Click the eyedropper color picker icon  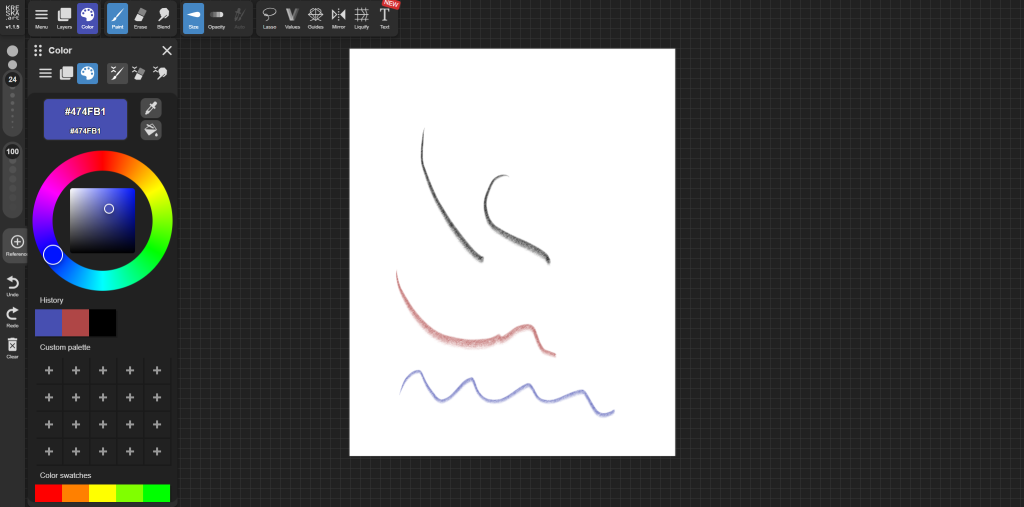tap(151, 108)
